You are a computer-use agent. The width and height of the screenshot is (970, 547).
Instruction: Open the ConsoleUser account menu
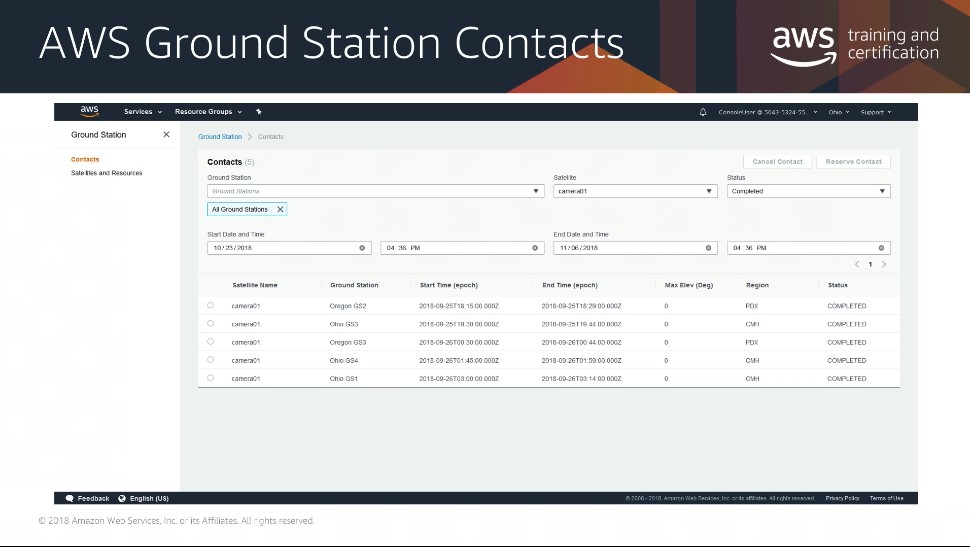(768, 112)
